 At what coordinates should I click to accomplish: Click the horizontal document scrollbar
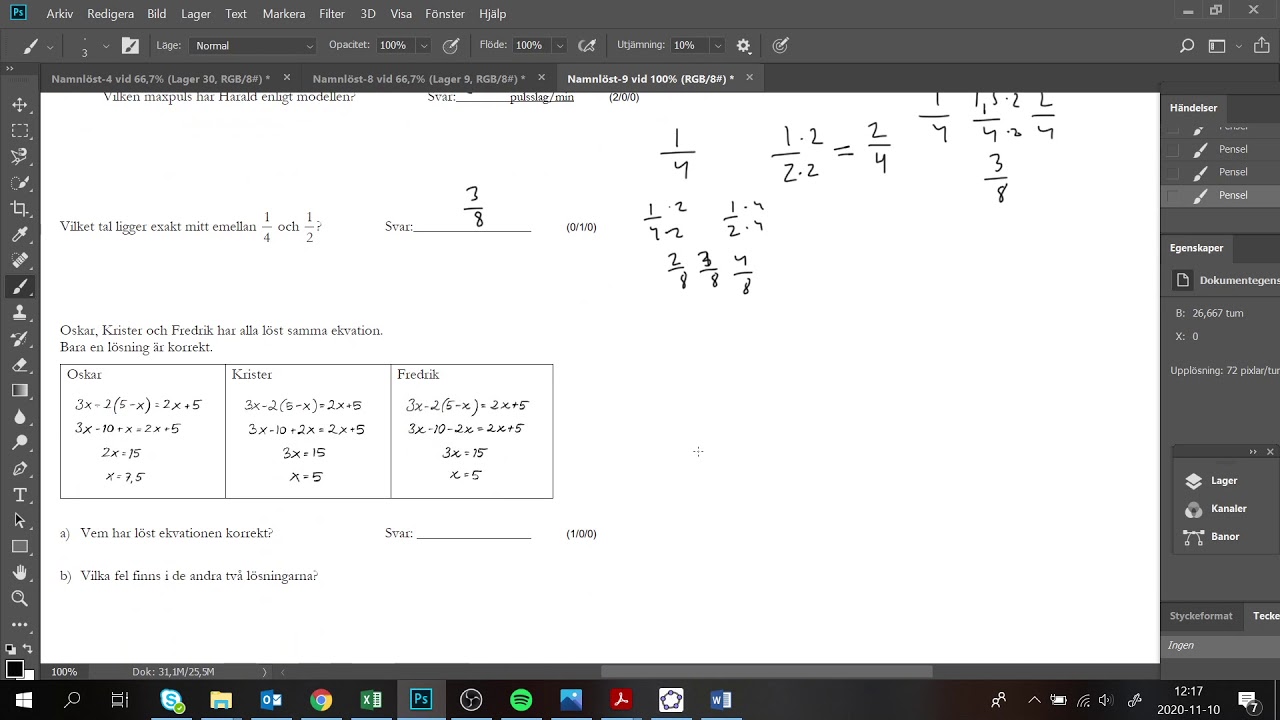[x=767, y=672]
